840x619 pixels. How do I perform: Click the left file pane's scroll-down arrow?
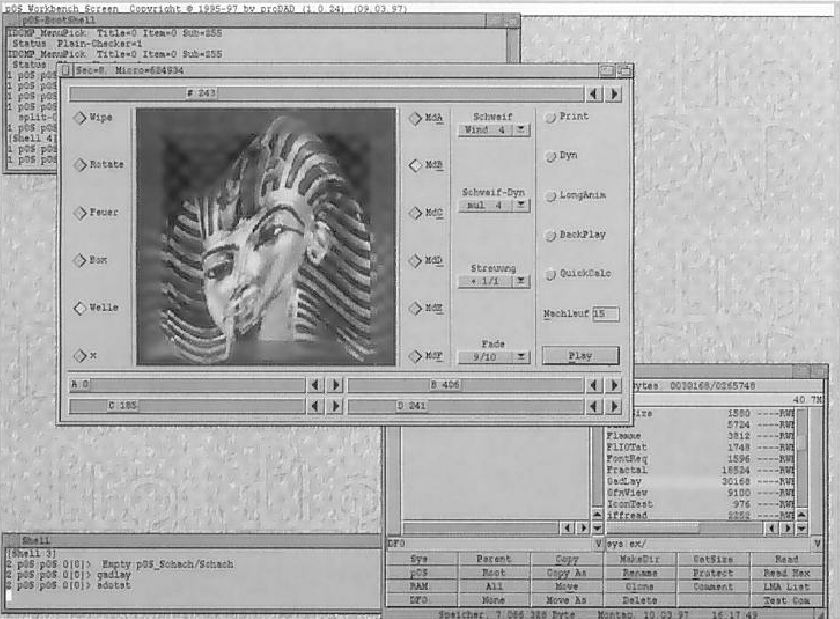tap(597, 528)
